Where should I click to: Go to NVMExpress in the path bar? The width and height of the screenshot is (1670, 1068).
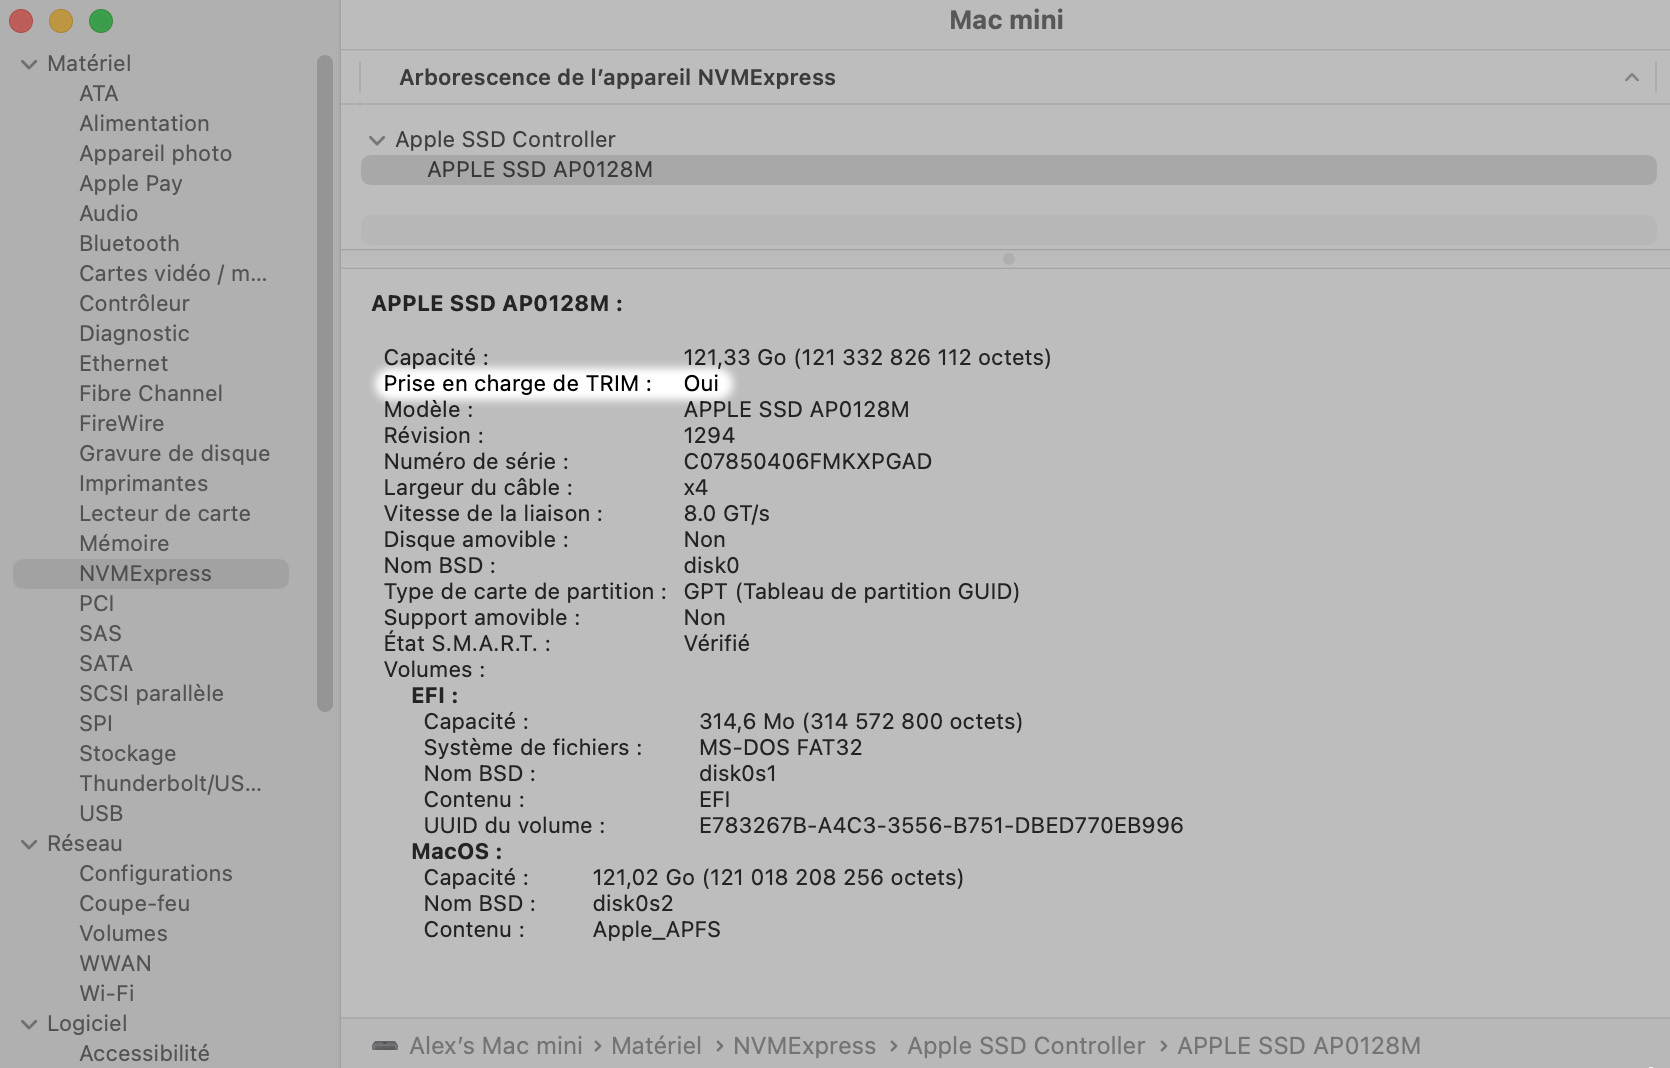click(x=804, y=1046)
